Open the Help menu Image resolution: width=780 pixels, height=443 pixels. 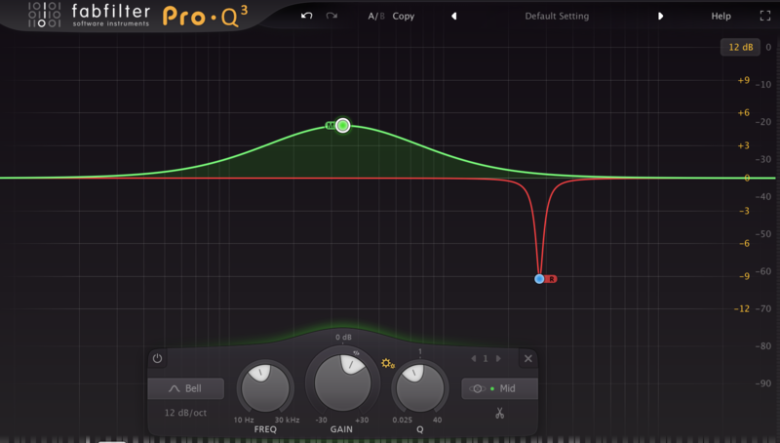(721, 16)
